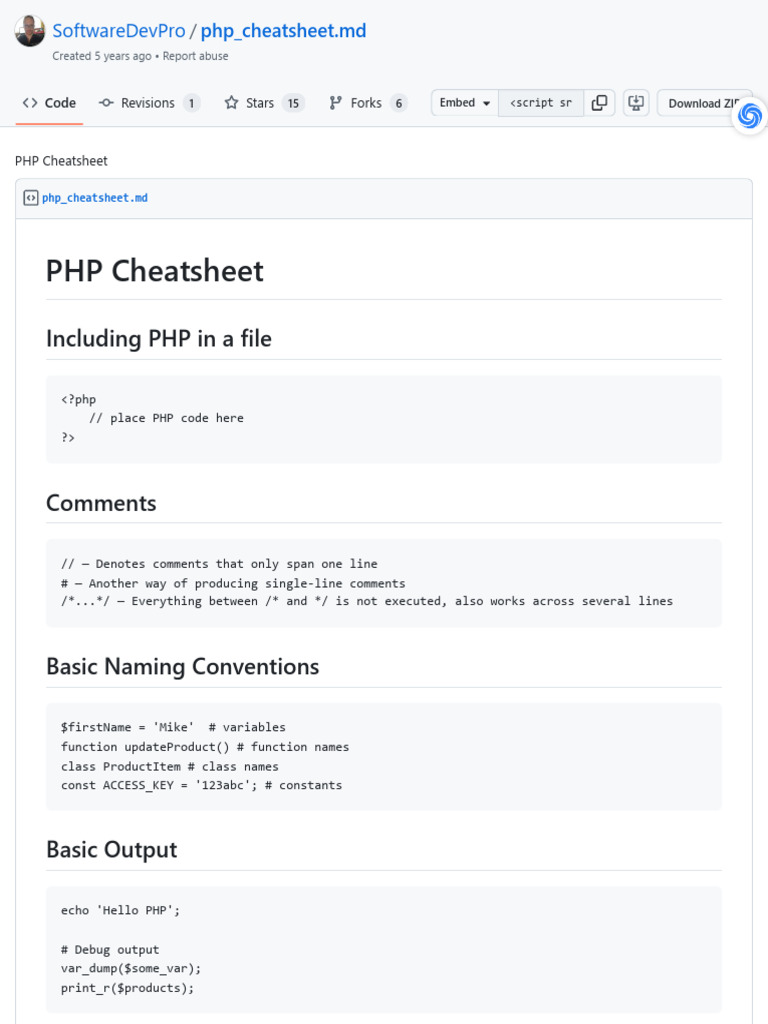
Task: Click the save gist to desktop icon
Action: pos(635,103)
